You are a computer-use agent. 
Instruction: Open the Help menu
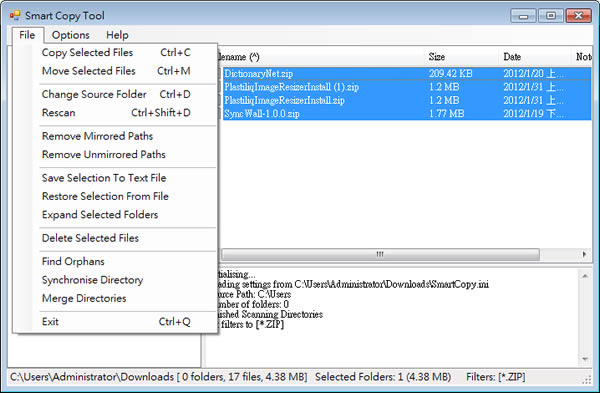click(x=117, y=35)
